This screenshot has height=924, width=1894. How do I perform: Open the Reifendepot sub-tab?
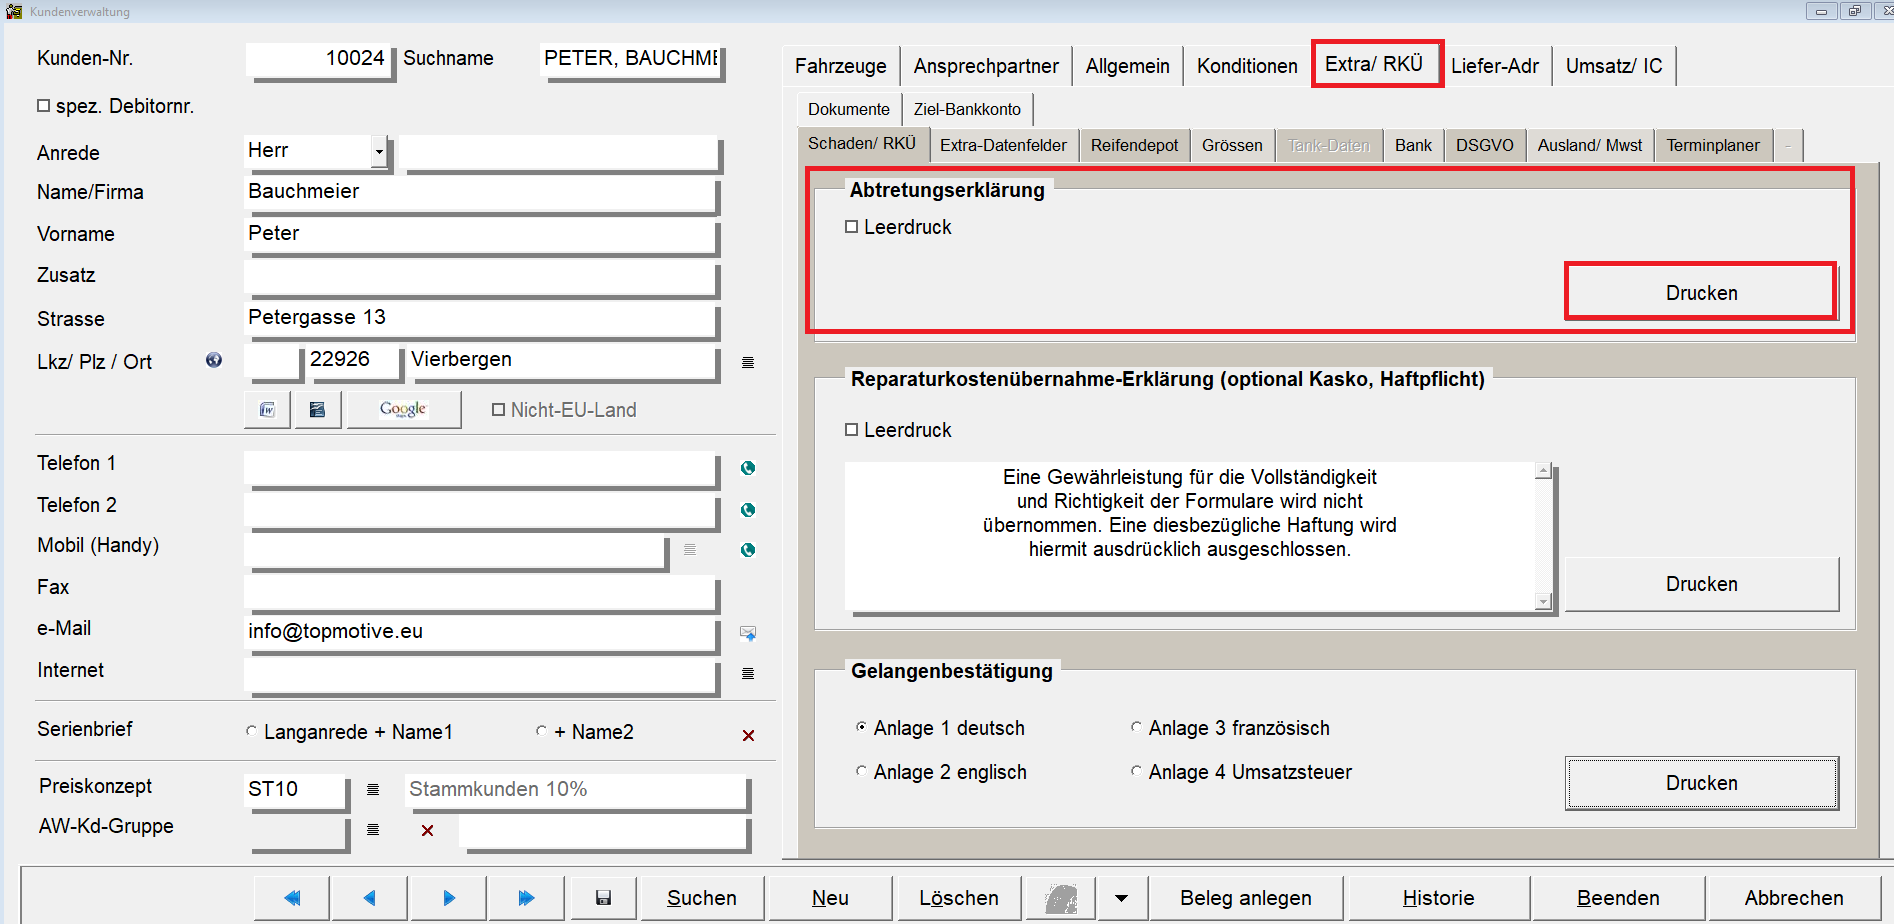click(1134, 145)
